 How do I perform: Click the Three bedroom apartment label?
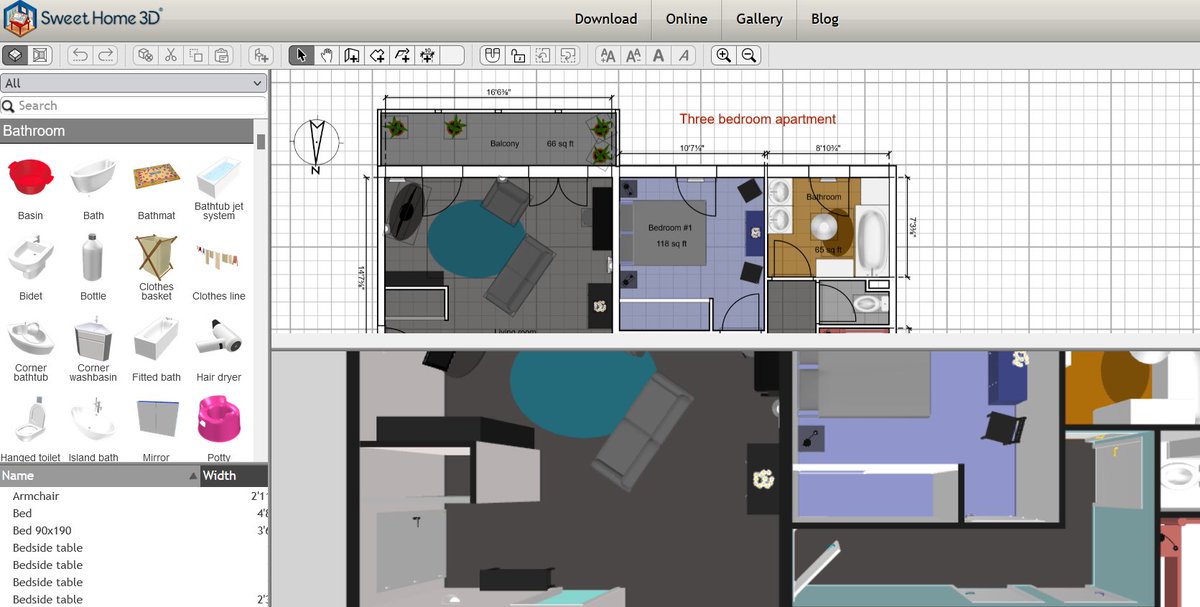click(758, 119)
